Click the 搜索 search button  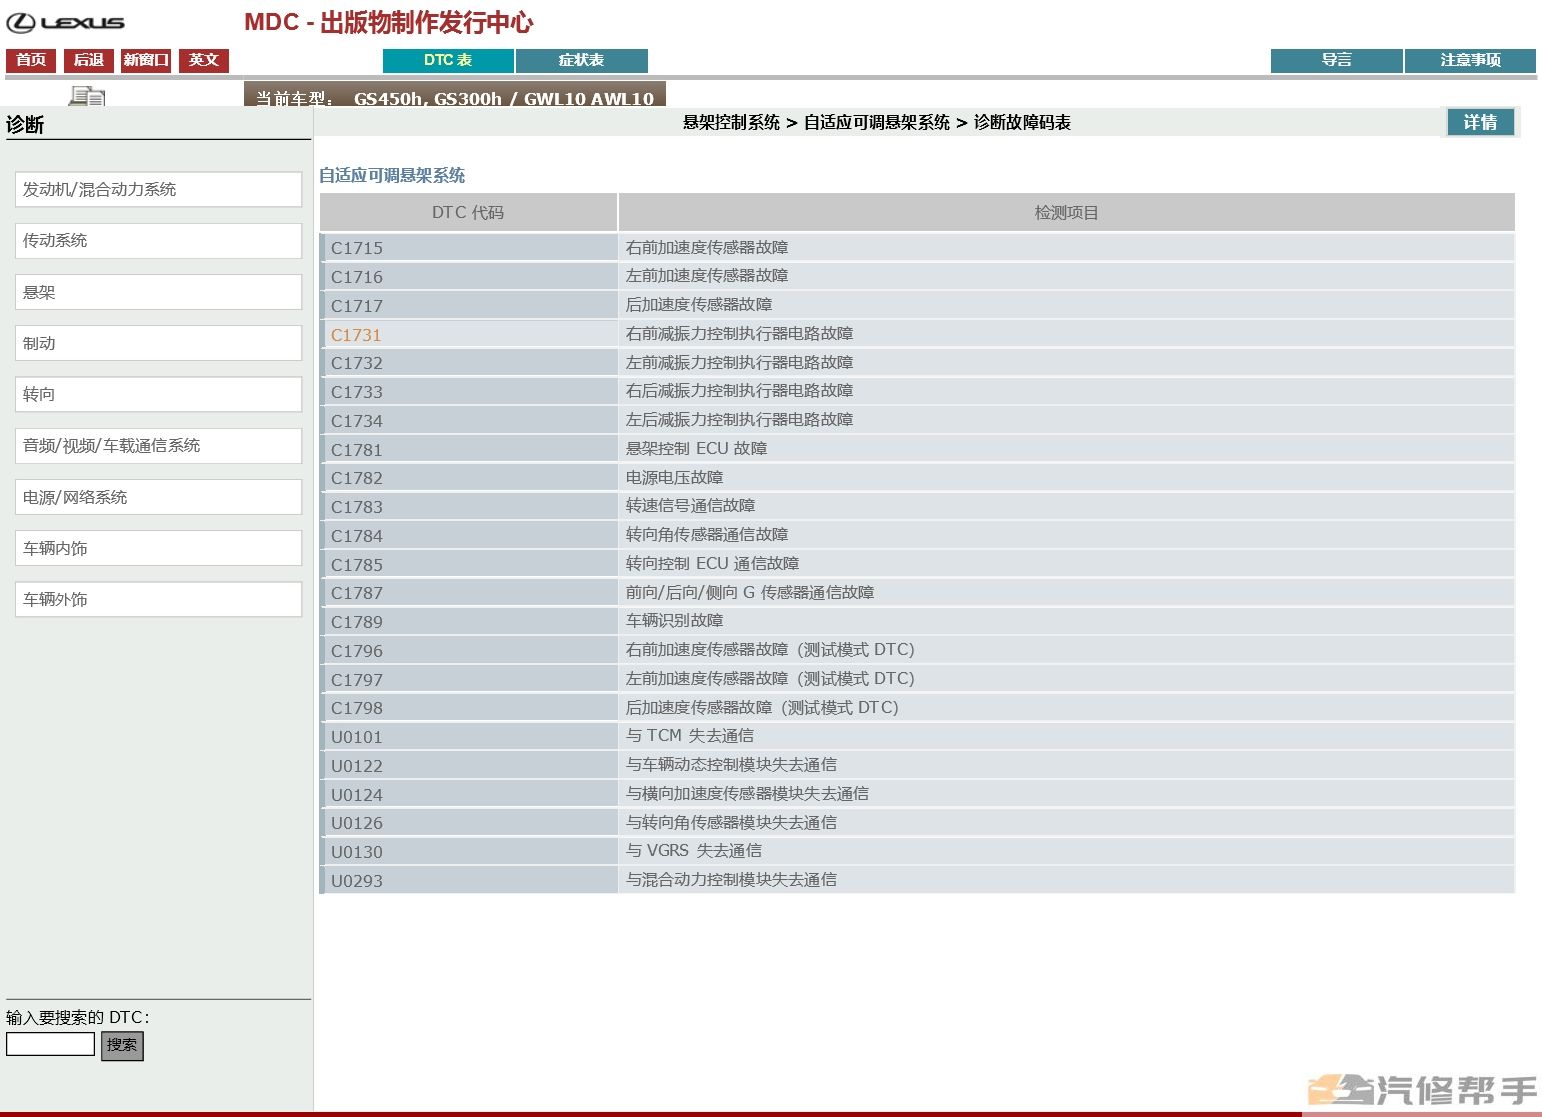pyautogui.click(x=122, y=1045)
